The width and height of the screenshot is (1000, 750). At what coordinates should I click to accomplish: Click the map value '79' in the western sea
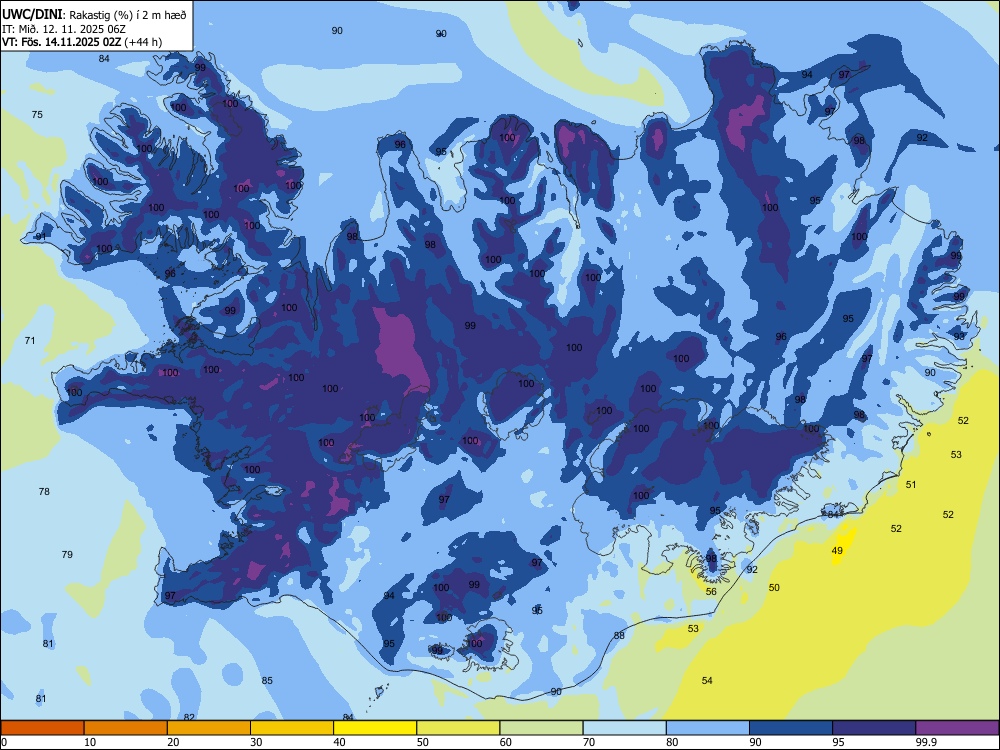point(67,555)
